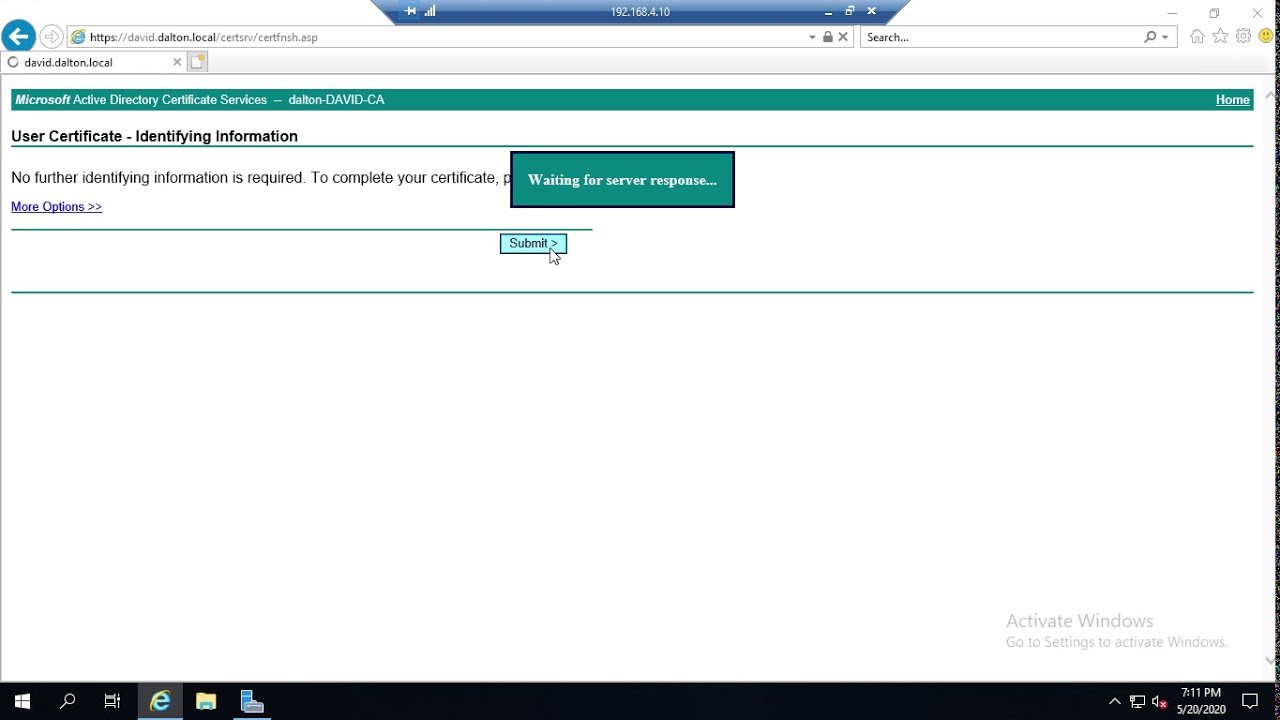Click the security lock icon

coord(828,37)
